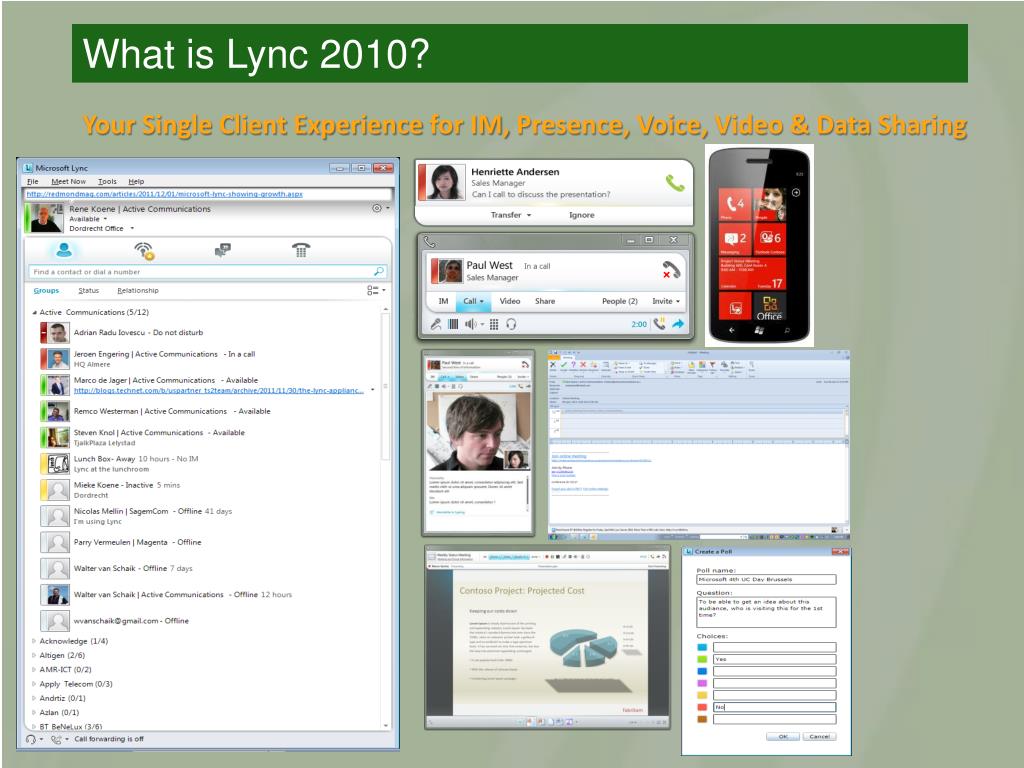The width and height of the screenshot is (1024, 768).
Task: Open the Call dropdown in Paul West window
Action: click(473, 301)
